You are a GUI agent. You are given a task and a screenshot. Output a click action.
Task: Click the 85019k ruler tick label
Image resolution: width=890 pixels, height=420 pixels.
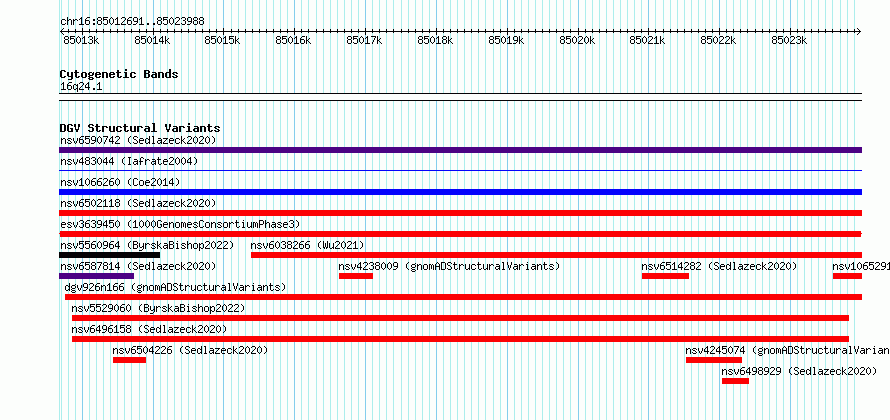(x=506, y=40)
